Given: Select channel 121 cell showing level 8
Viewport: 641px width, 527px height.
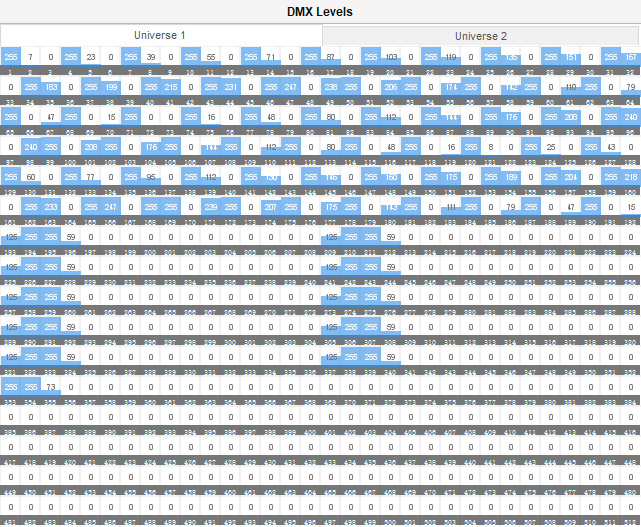Looking at the screenshot, I should pyautogui.click(x=490, y=148).
